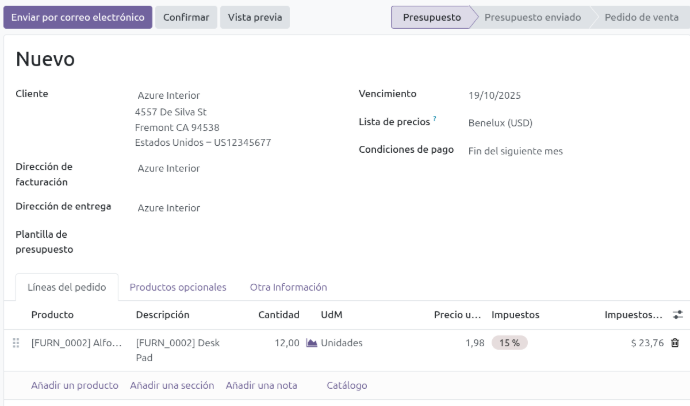Screen dimensions: 690x406
Task: Set status to Presupuesto enviado
Action: (x=532, y=18)
